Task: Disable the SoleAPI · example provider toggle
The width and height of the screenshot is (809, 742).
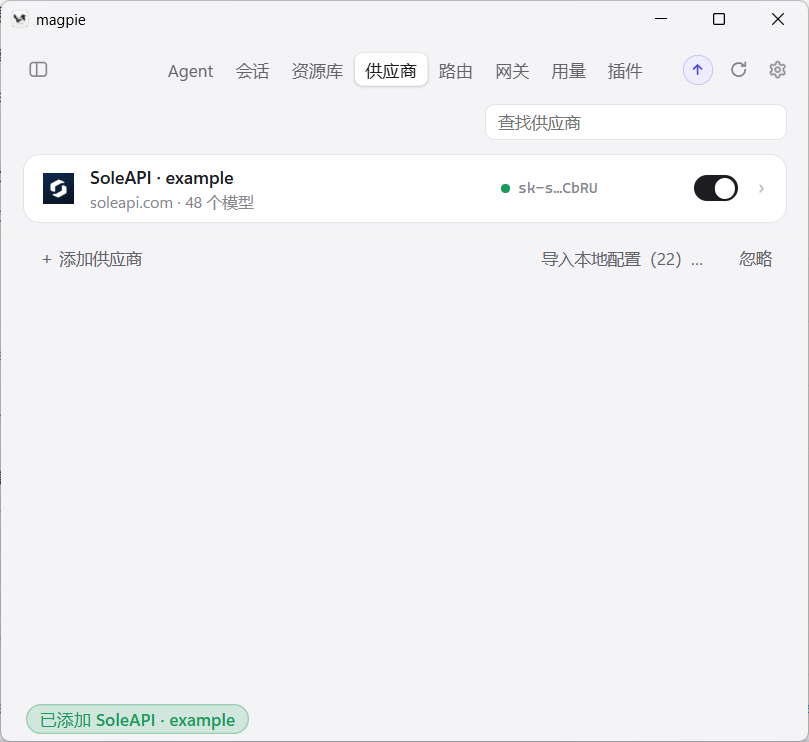Action: point(716,188)
